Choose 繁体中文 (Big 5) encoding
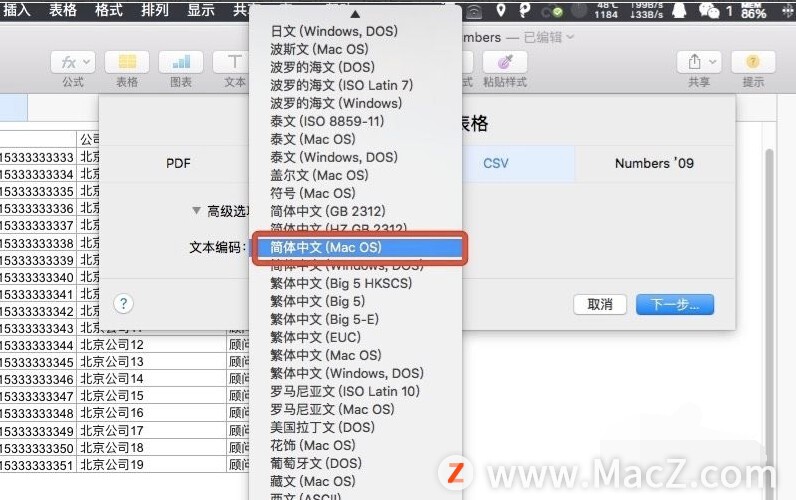Screen dimensions: 796x500 pos(355,301)
